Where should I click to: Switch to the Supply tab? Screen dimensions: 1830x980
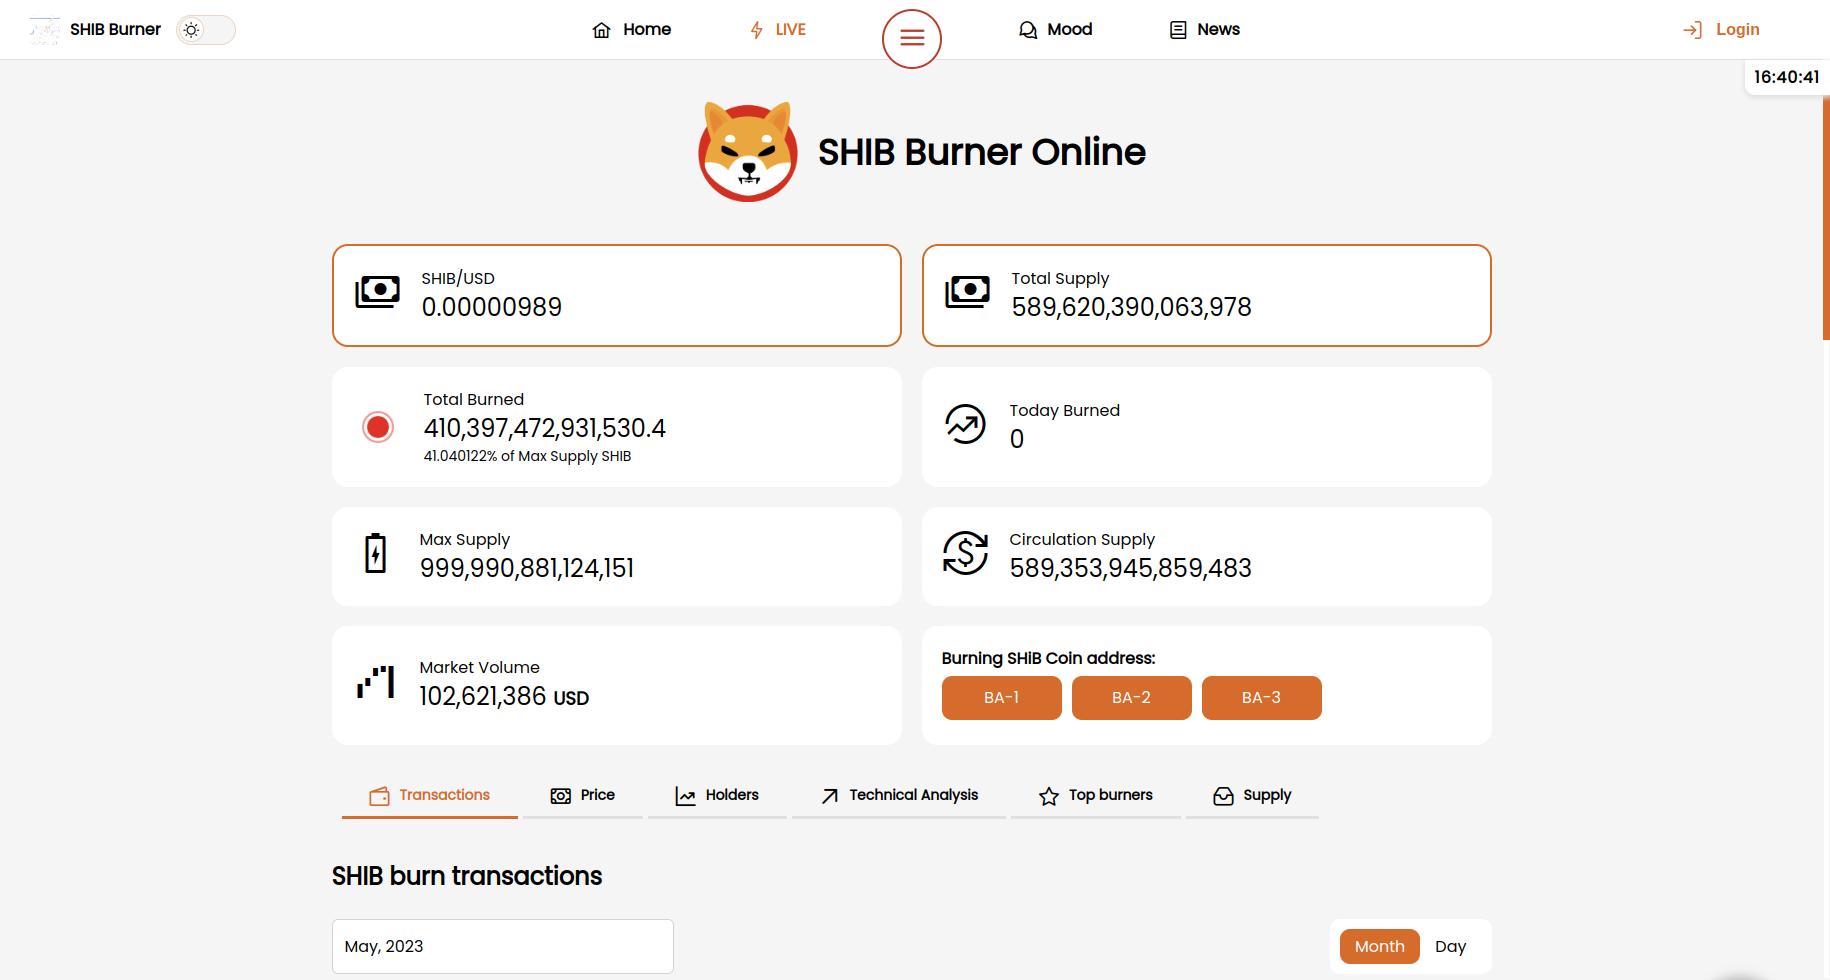coord(1252,796)
